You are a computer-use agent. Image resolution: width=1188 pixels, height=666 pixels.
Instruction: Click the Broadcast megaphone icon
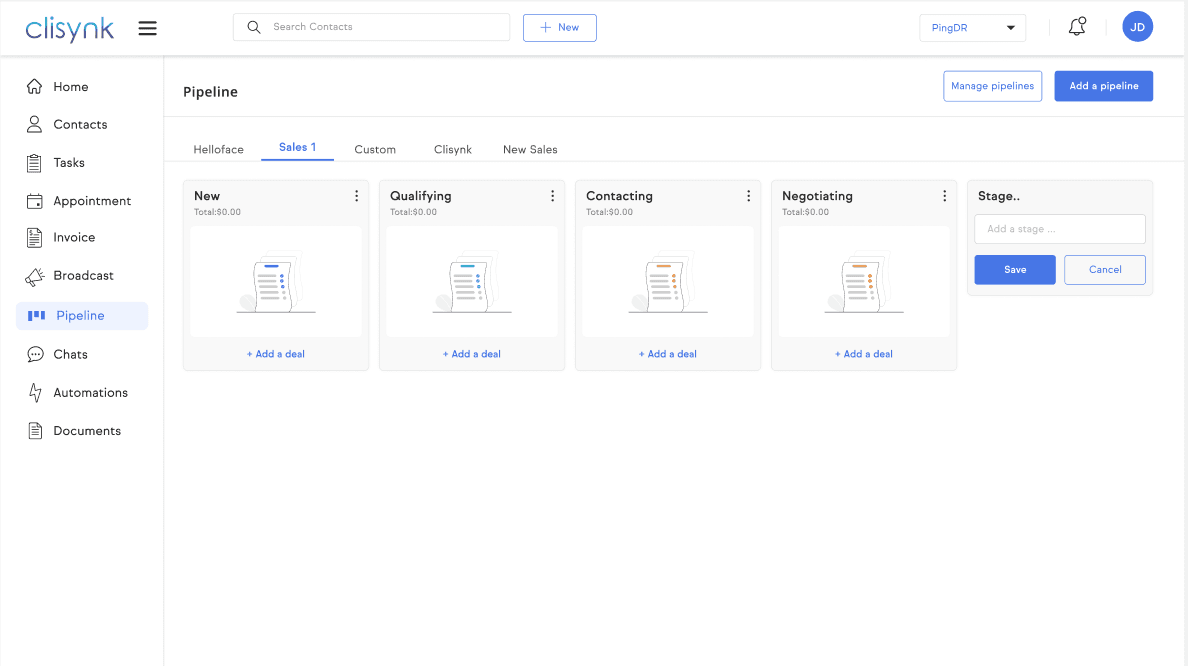(34, 277)
